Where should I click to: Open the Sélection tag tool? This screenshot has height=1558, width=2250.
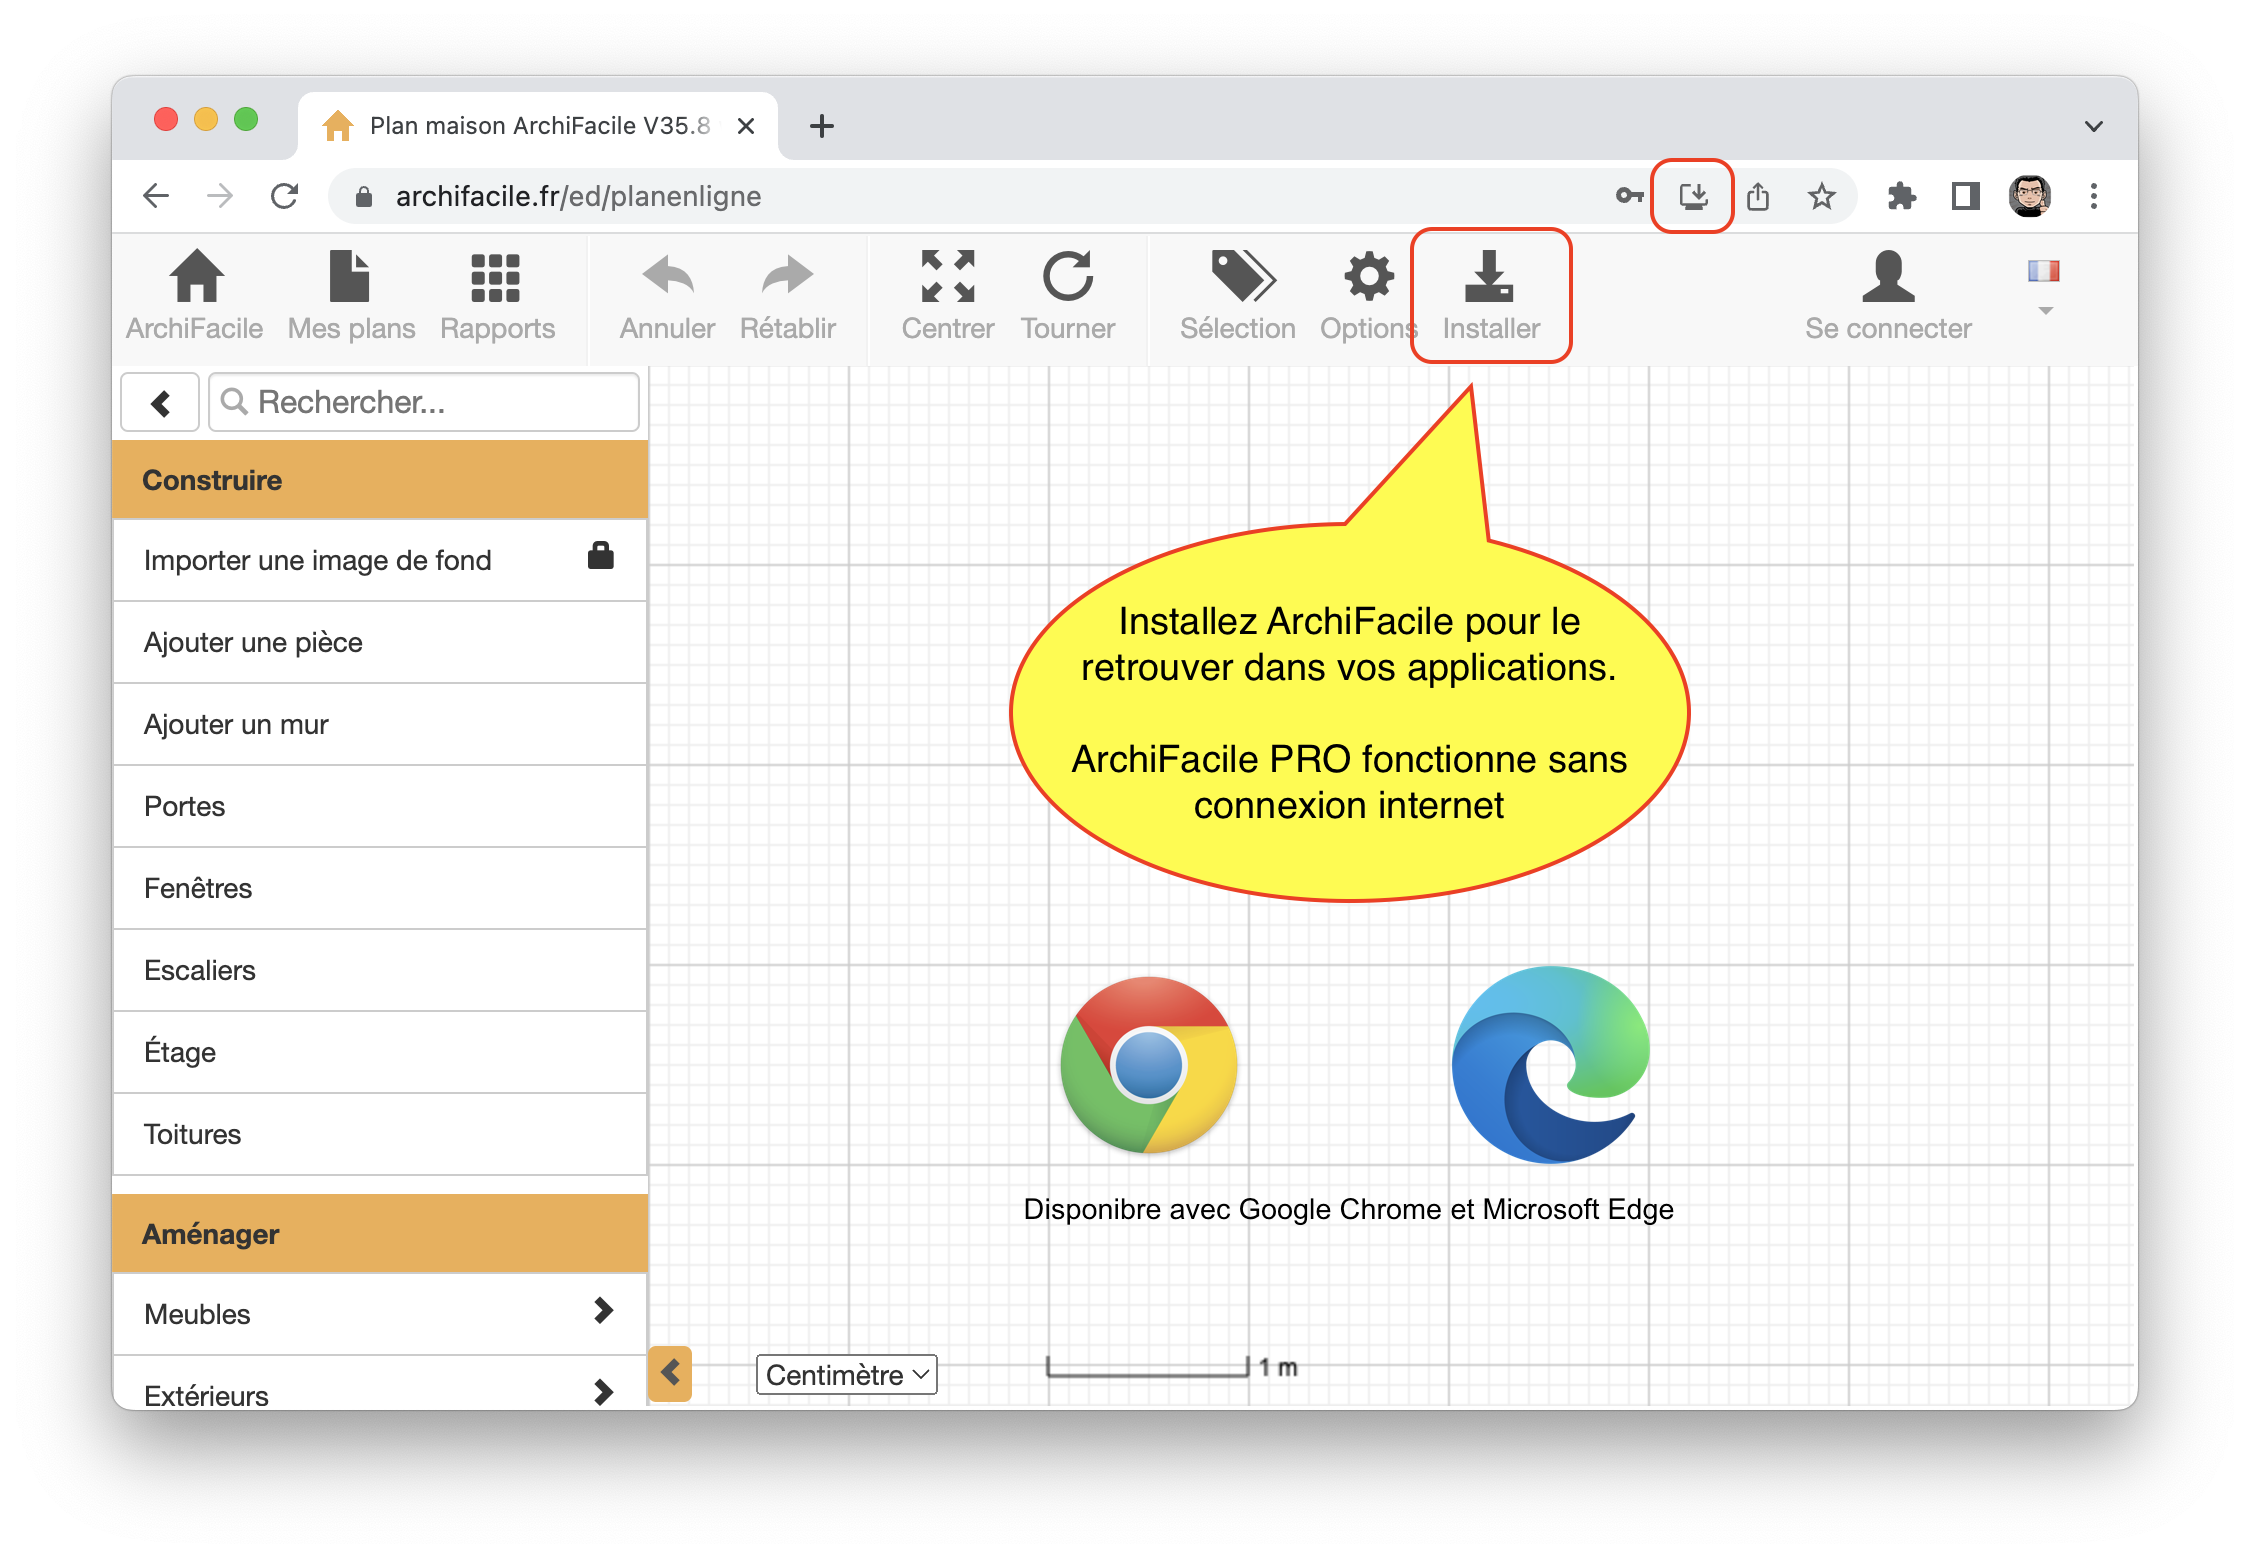1240,277
